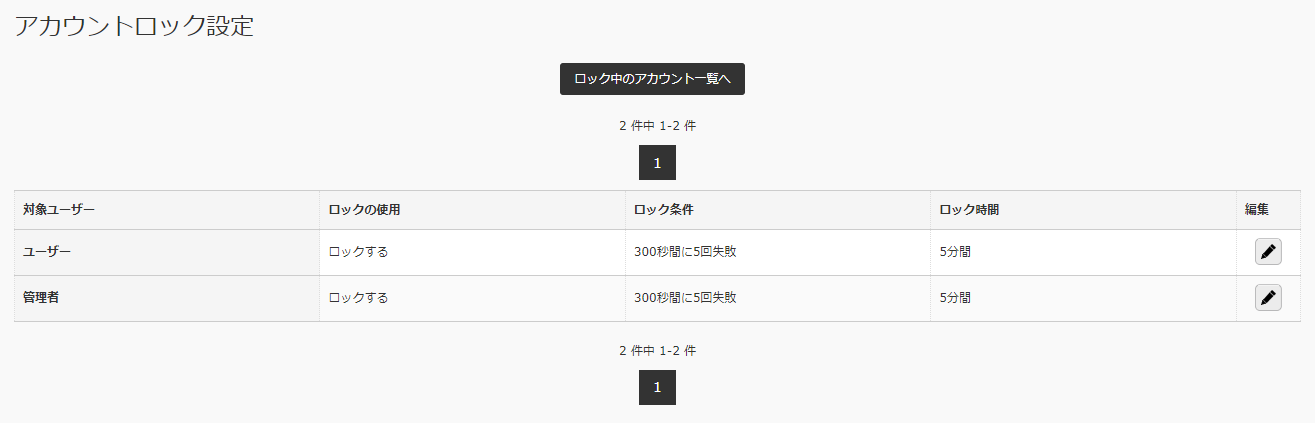Click 5分間 cell in the 管理者 row
Image resolution: width=1315 pixels, height=423 pixels.
(x=956, y=298)
